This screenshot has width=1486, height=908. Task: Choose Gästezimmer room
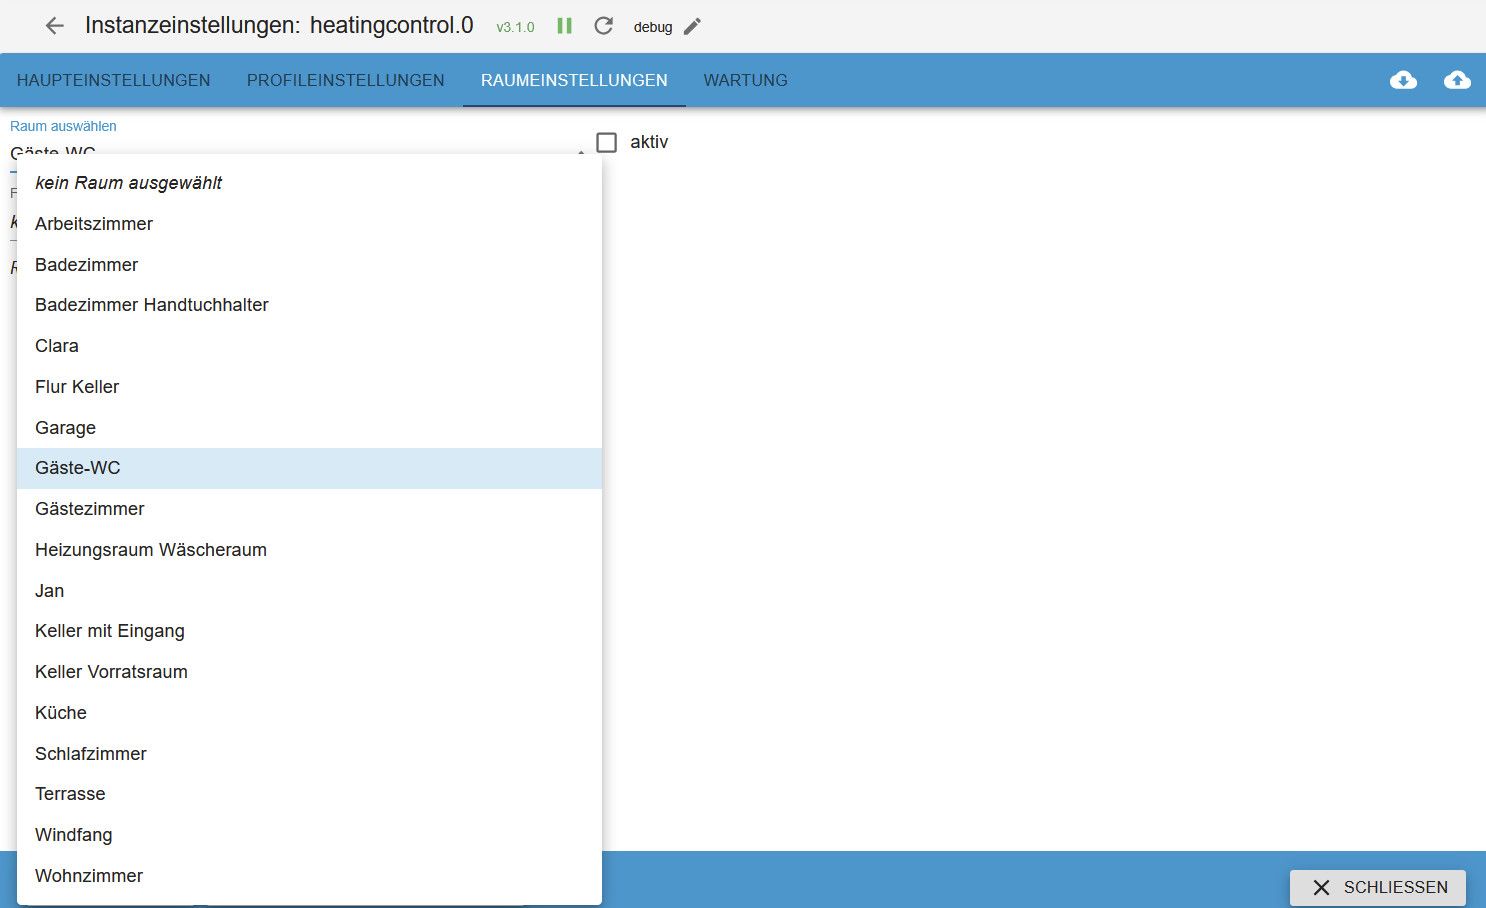(x=309, y=509)
